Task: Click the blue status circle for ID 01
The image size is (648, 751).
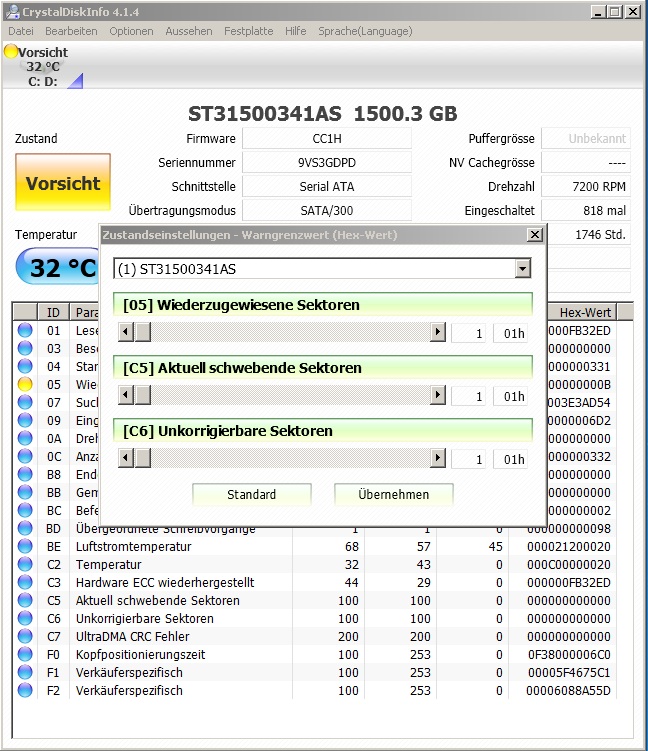Action: point(25,330)
